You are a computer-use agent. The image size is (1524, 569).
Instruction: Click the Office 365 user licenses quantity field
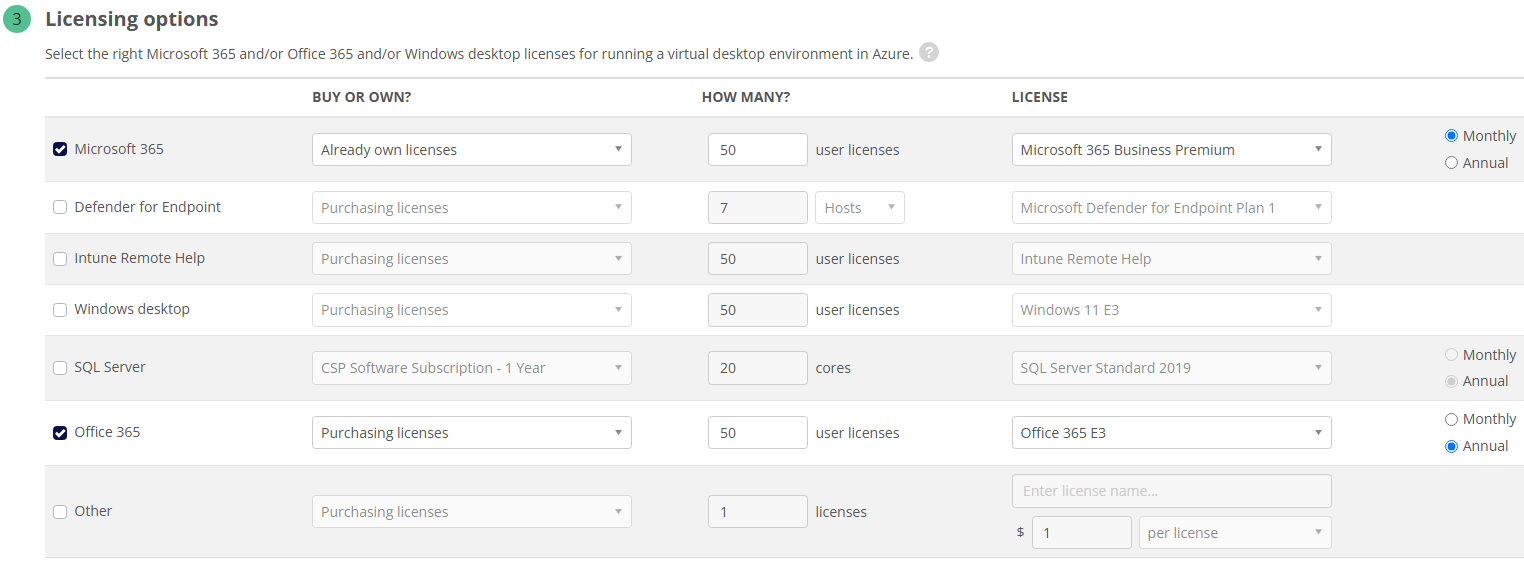[x=758, y=432]
